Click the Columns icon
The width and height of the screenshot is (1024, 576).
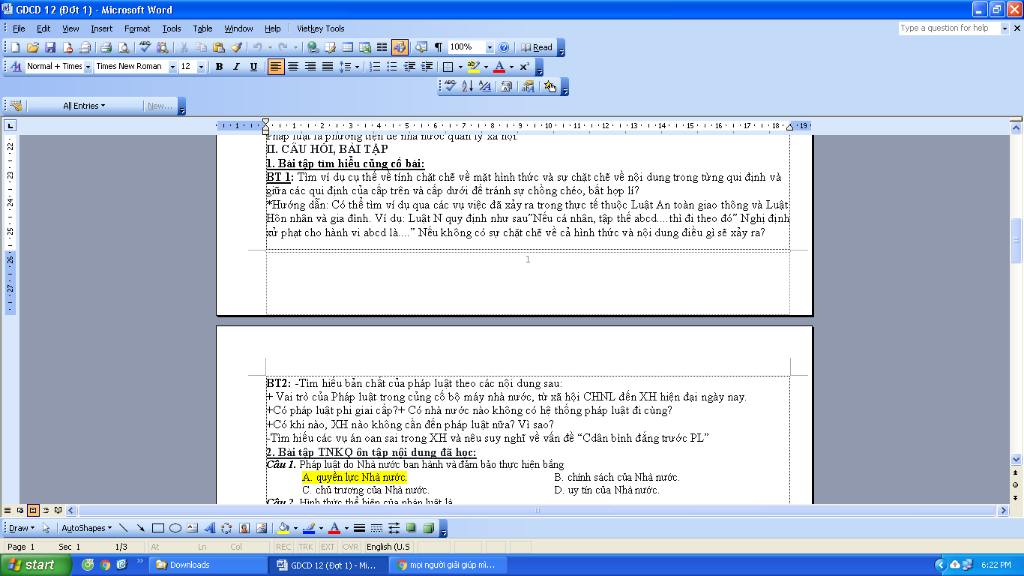382,48
